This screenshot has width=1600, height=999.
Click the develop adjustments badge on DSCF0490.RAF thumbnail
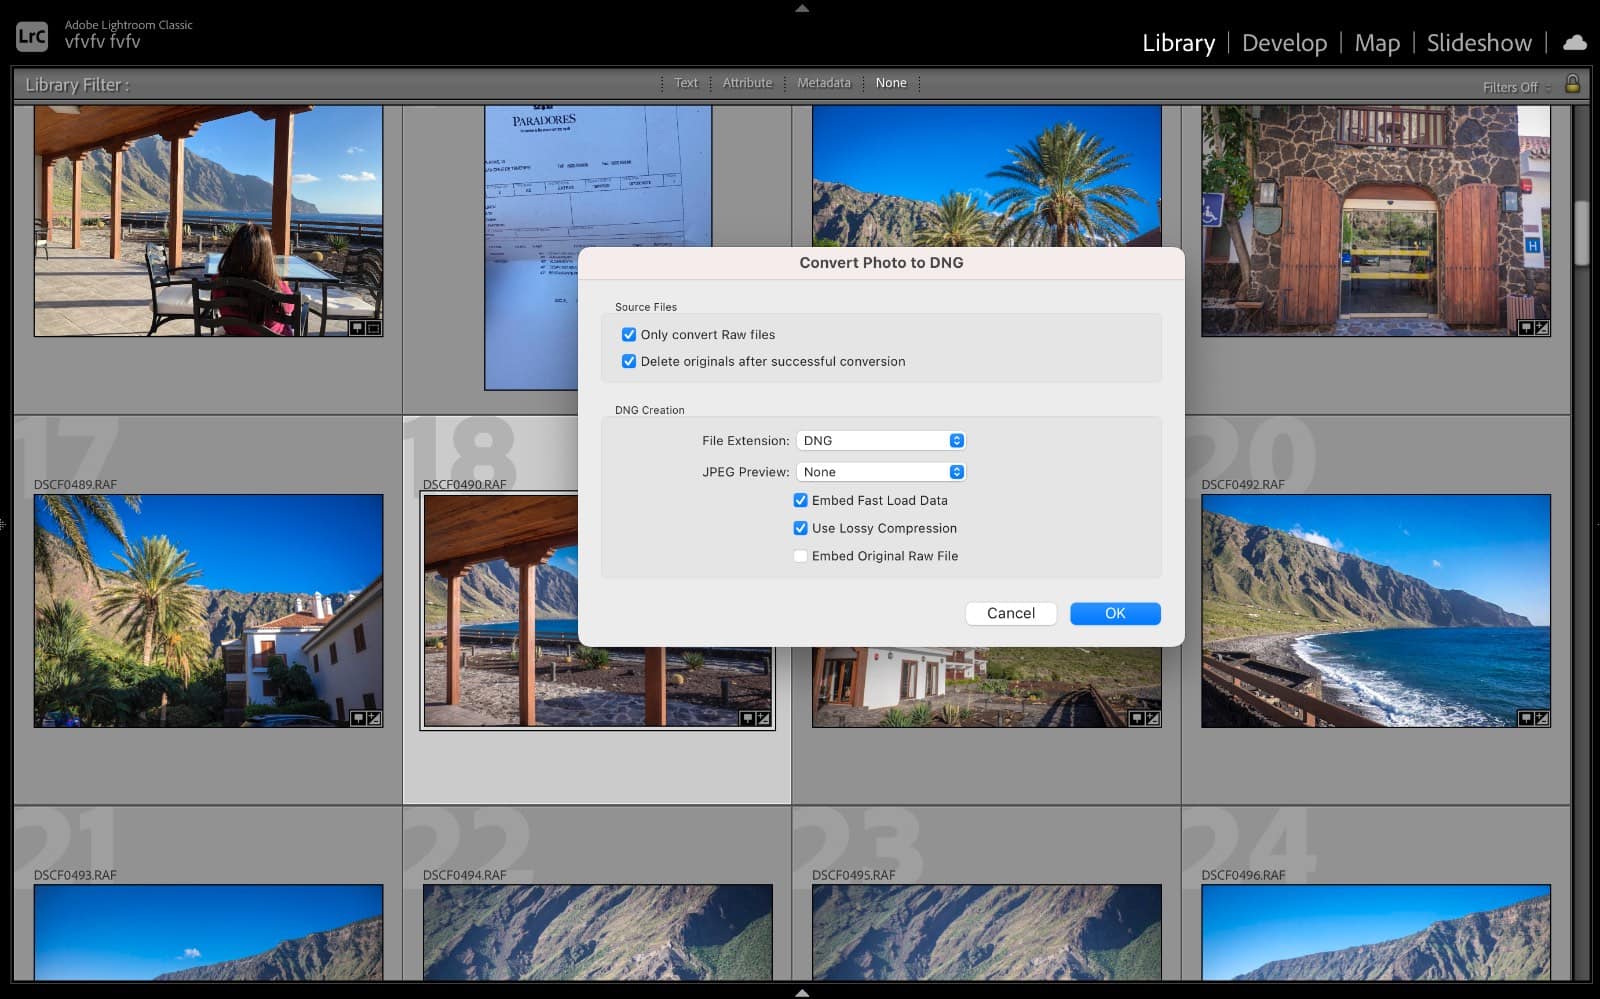[x=763, y=718]
